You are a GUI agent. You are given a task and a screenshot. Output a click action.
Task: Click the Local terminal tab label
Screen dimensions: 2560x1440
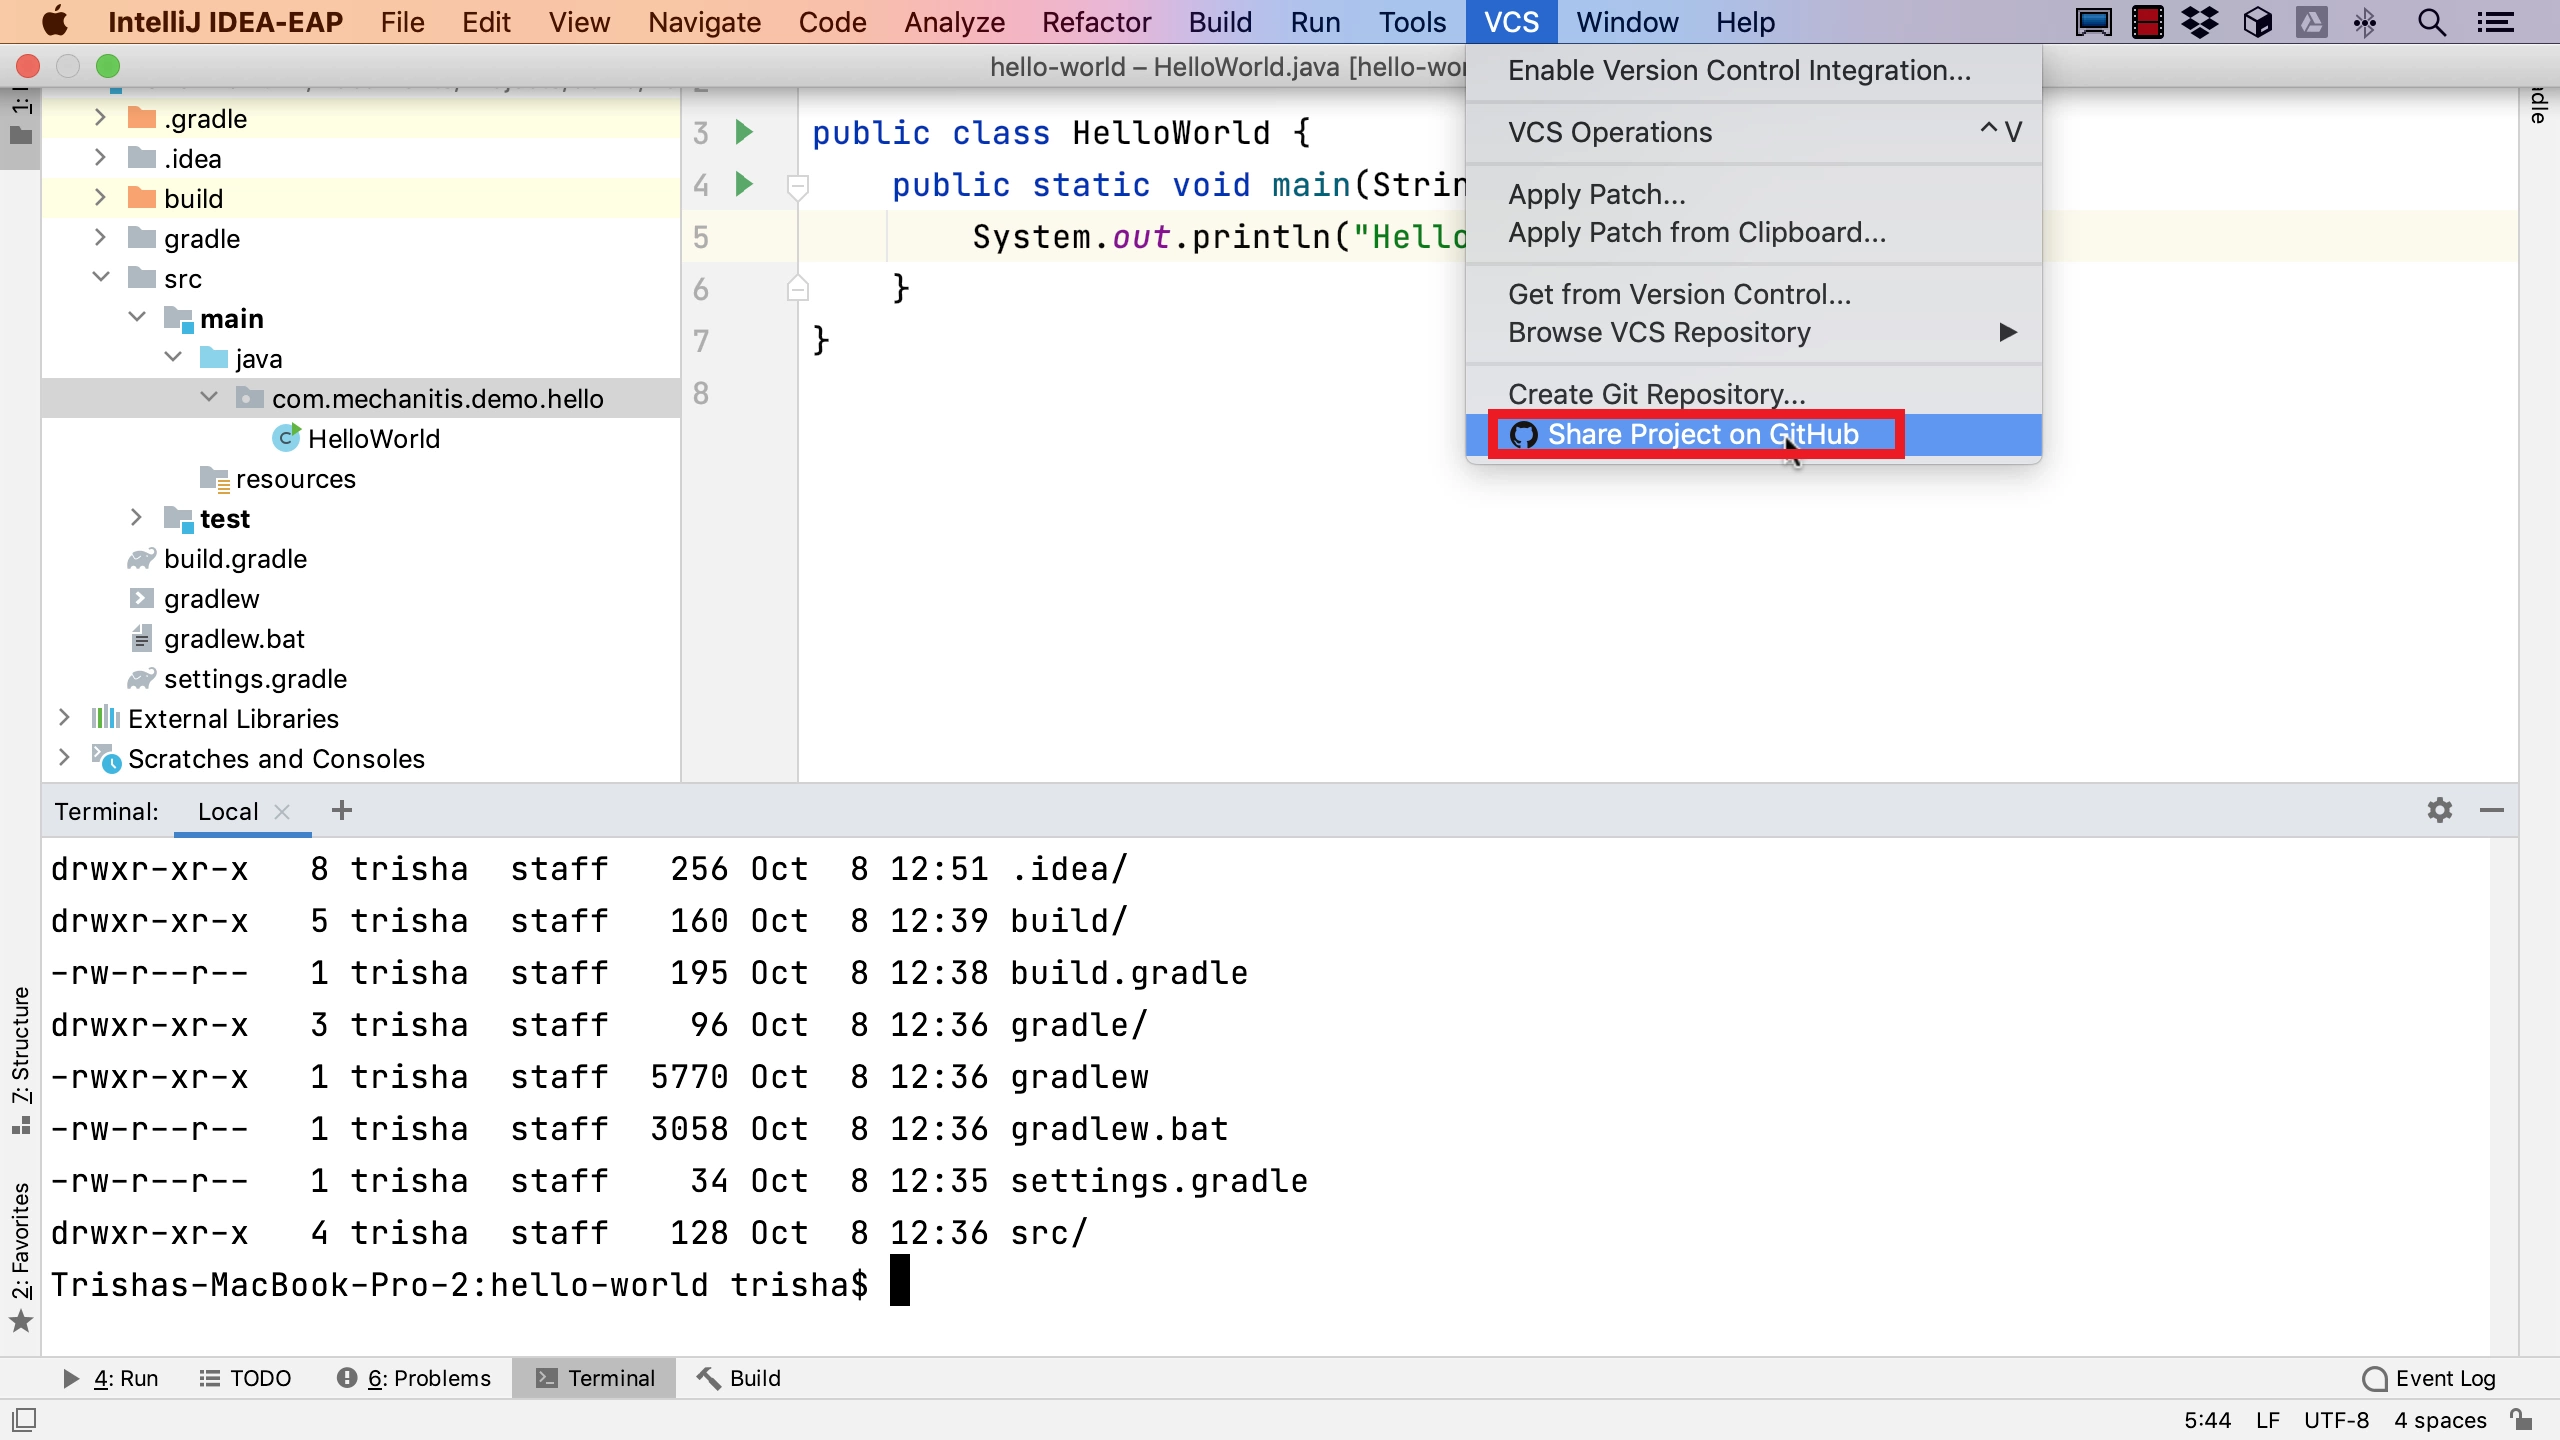coord(227,811)
